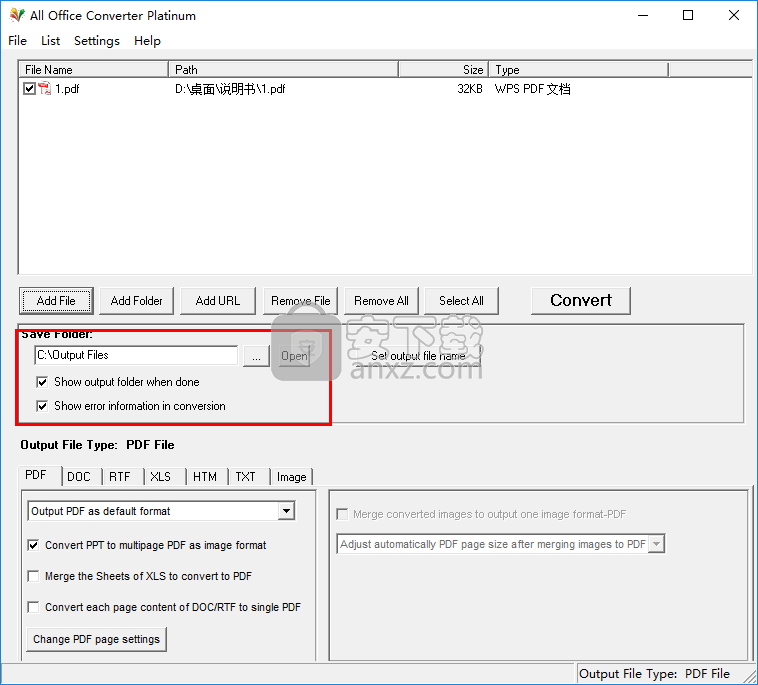Switch to the HTM tab
The height and width of the screenshot is (685, 758).
[x=207, y=477]
